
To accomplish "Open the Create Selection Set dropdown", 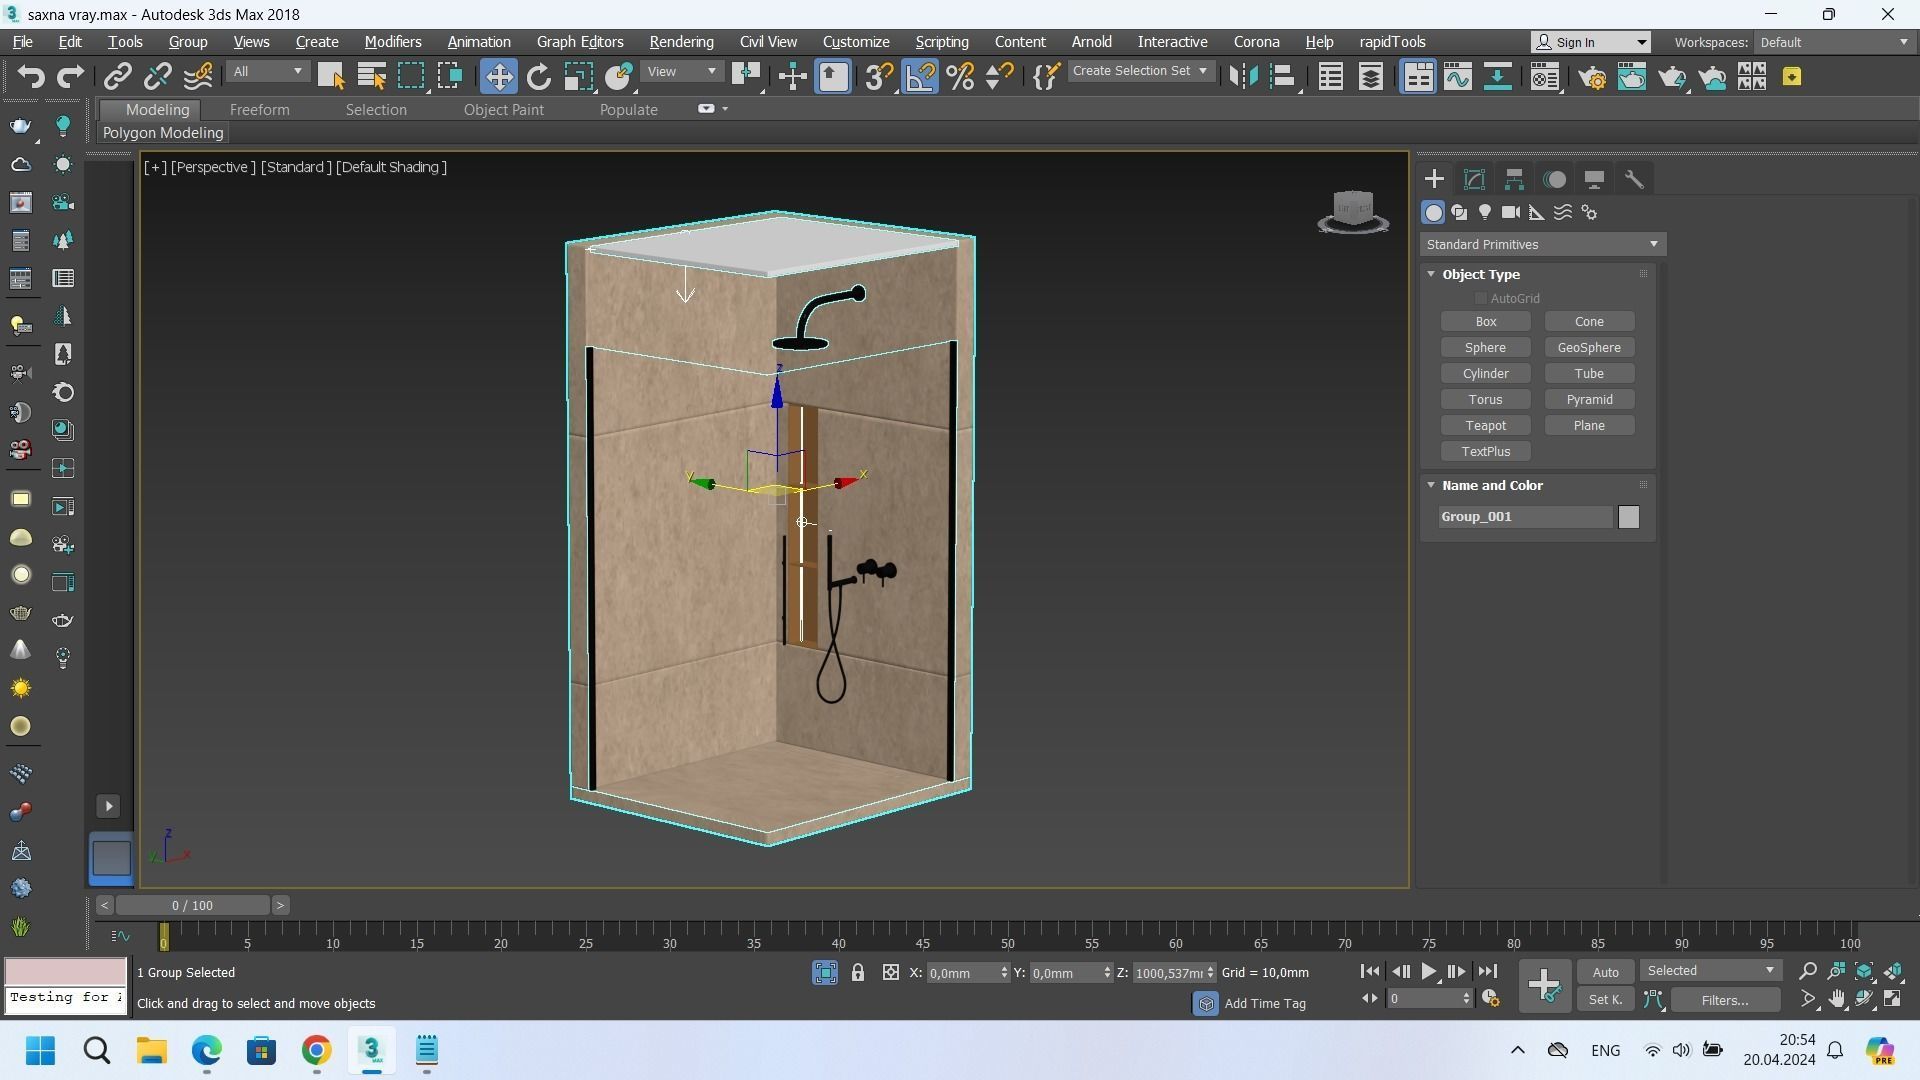I will click(x=1140, y=72).
